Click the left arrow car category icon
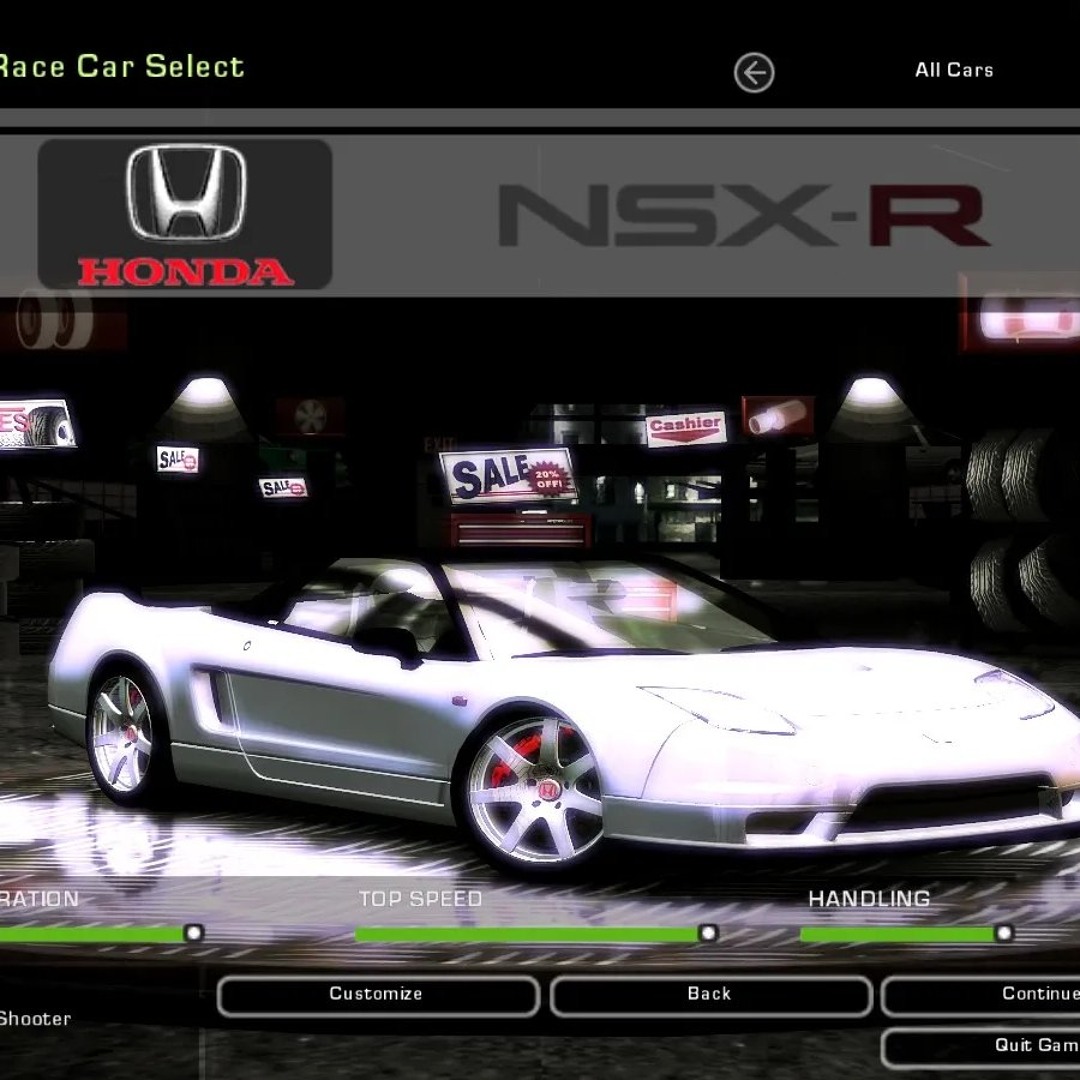The height and width of the screenshot is (1080, 1080). [x=754, y=72]
